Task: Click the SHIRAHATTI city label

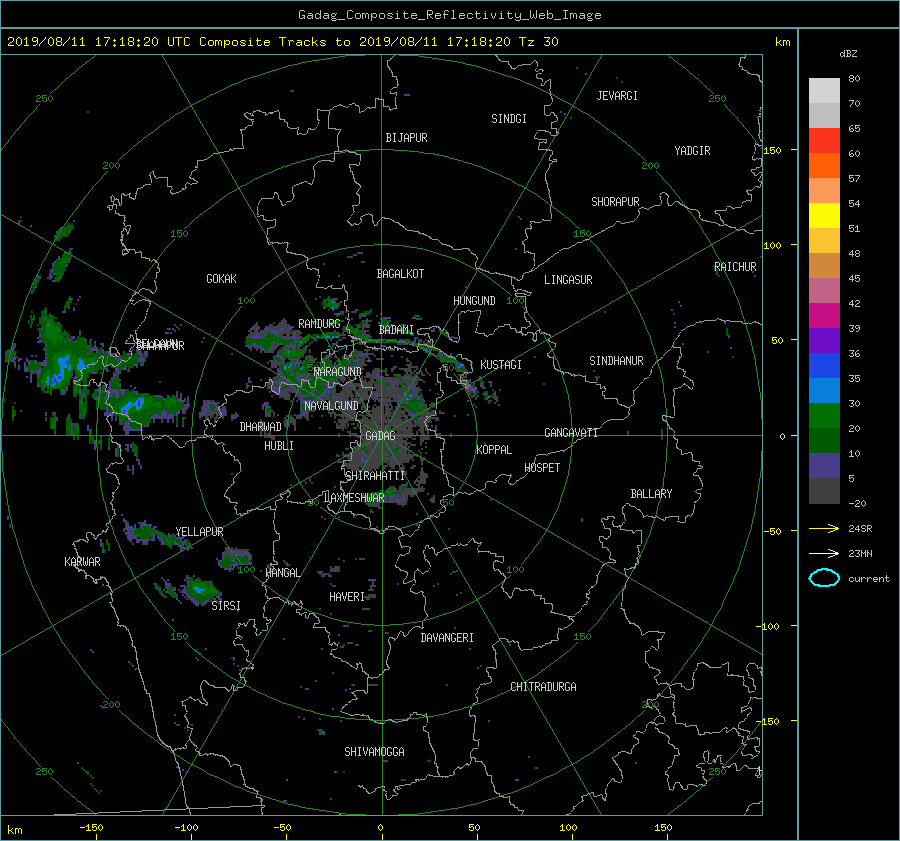Action: [375, 476]
